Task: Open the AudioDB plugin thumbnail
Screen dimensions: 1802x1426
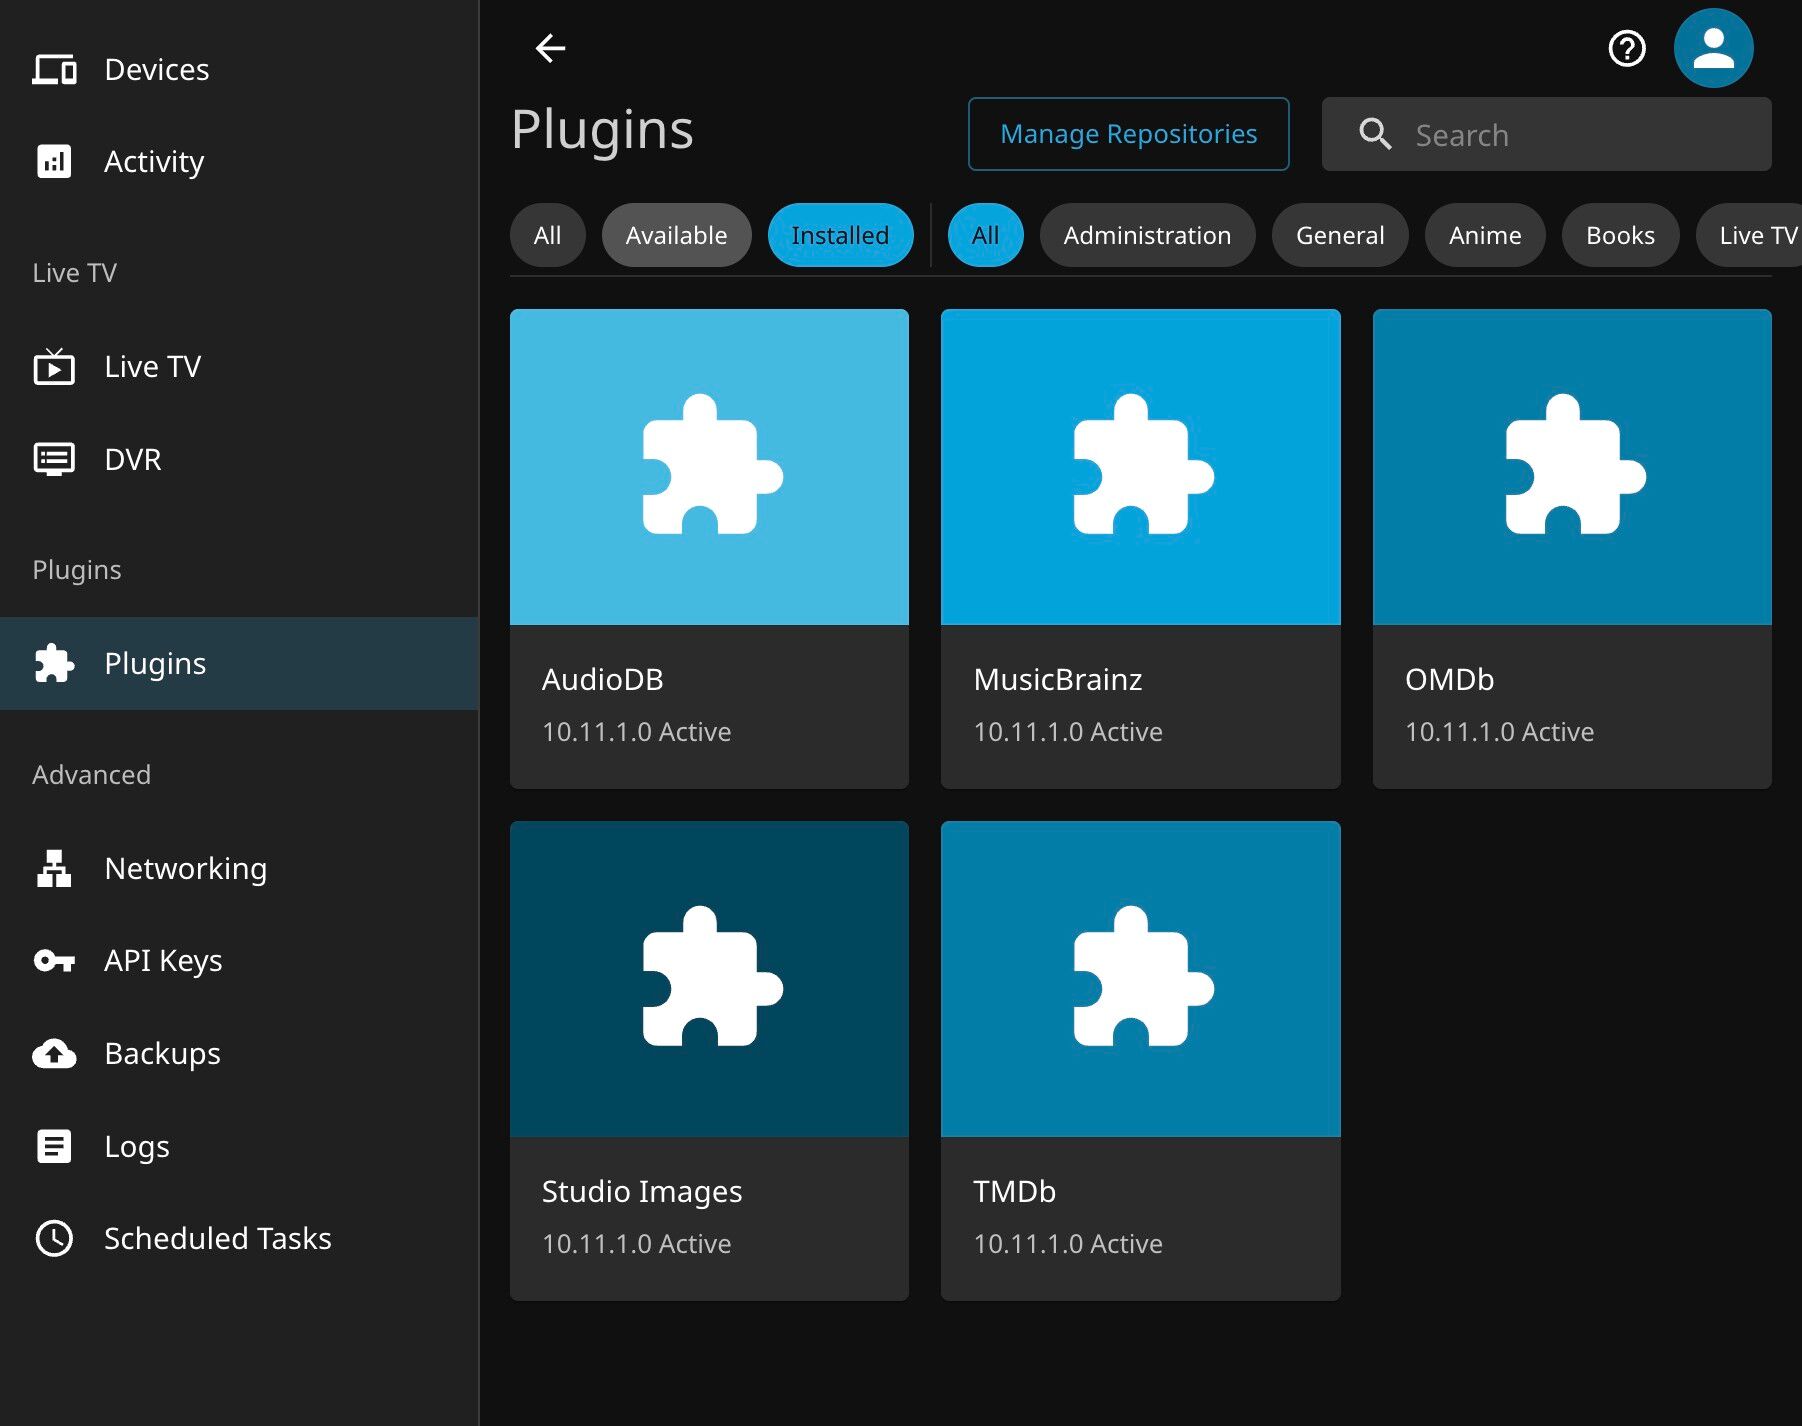Action: point(709,467)
